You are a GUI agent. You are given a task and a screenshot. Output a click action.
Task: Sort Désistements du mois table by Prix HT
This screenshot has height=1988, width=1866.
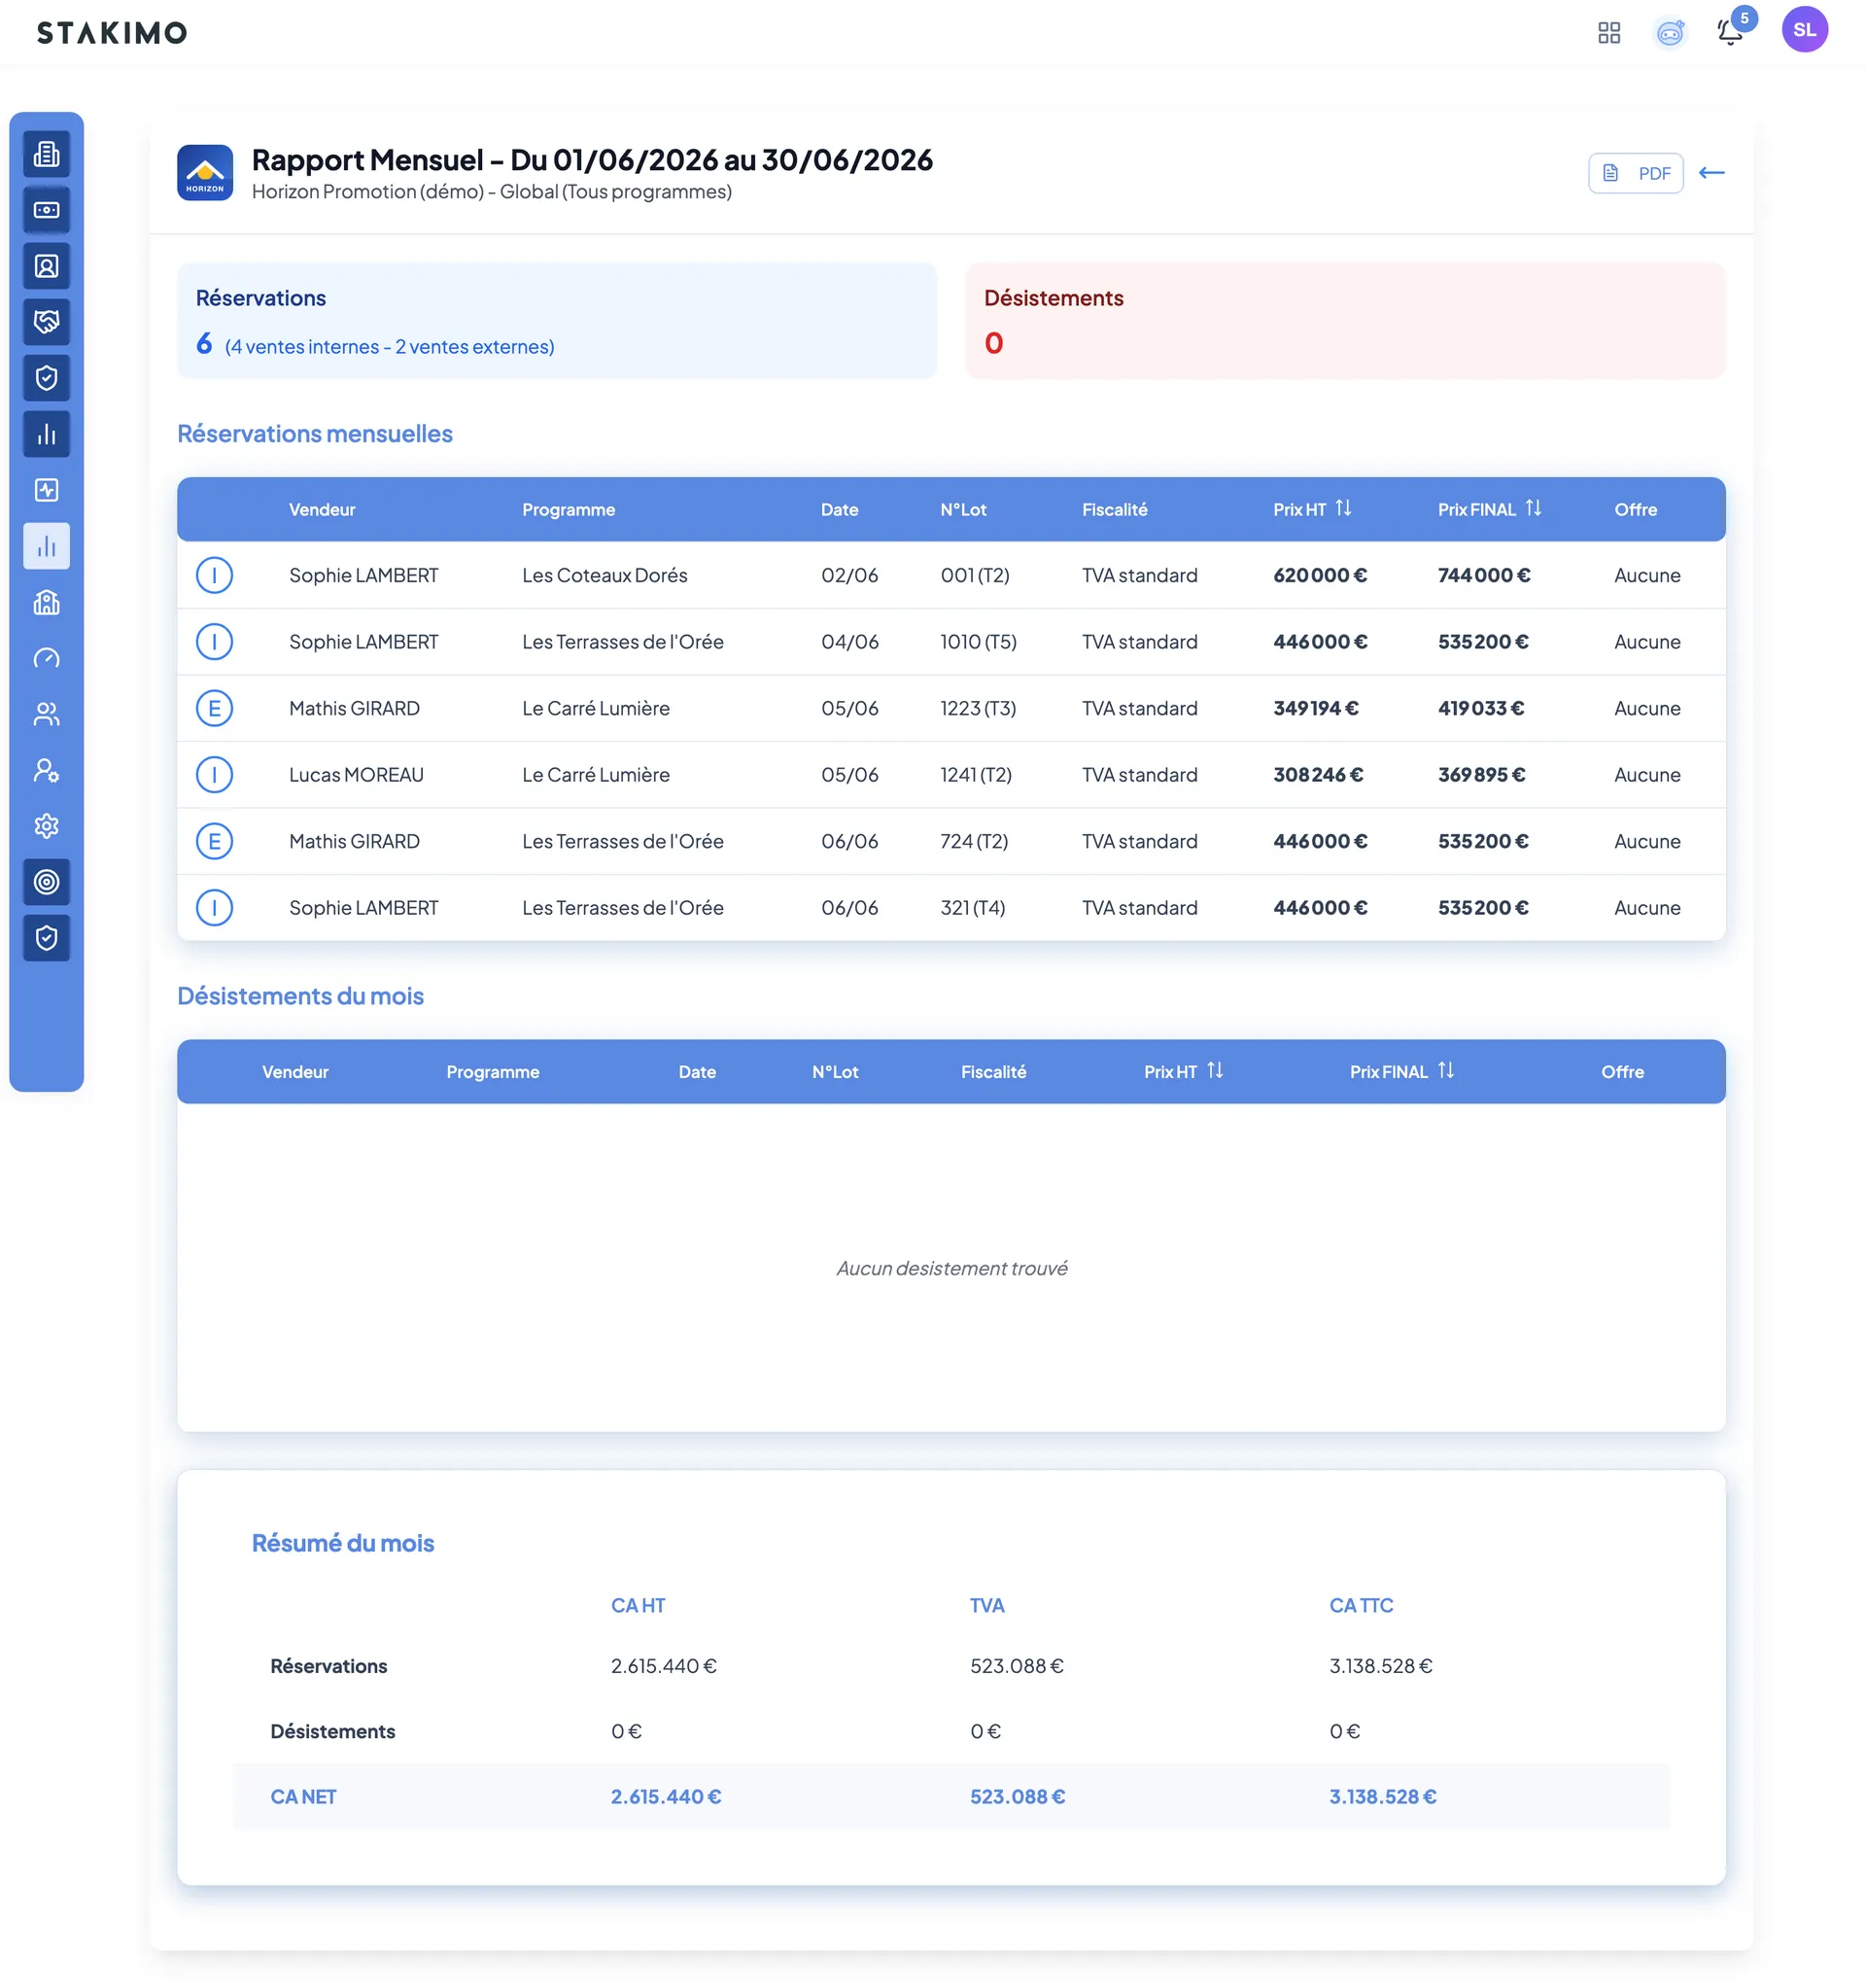click(x=1215, y=1071)
